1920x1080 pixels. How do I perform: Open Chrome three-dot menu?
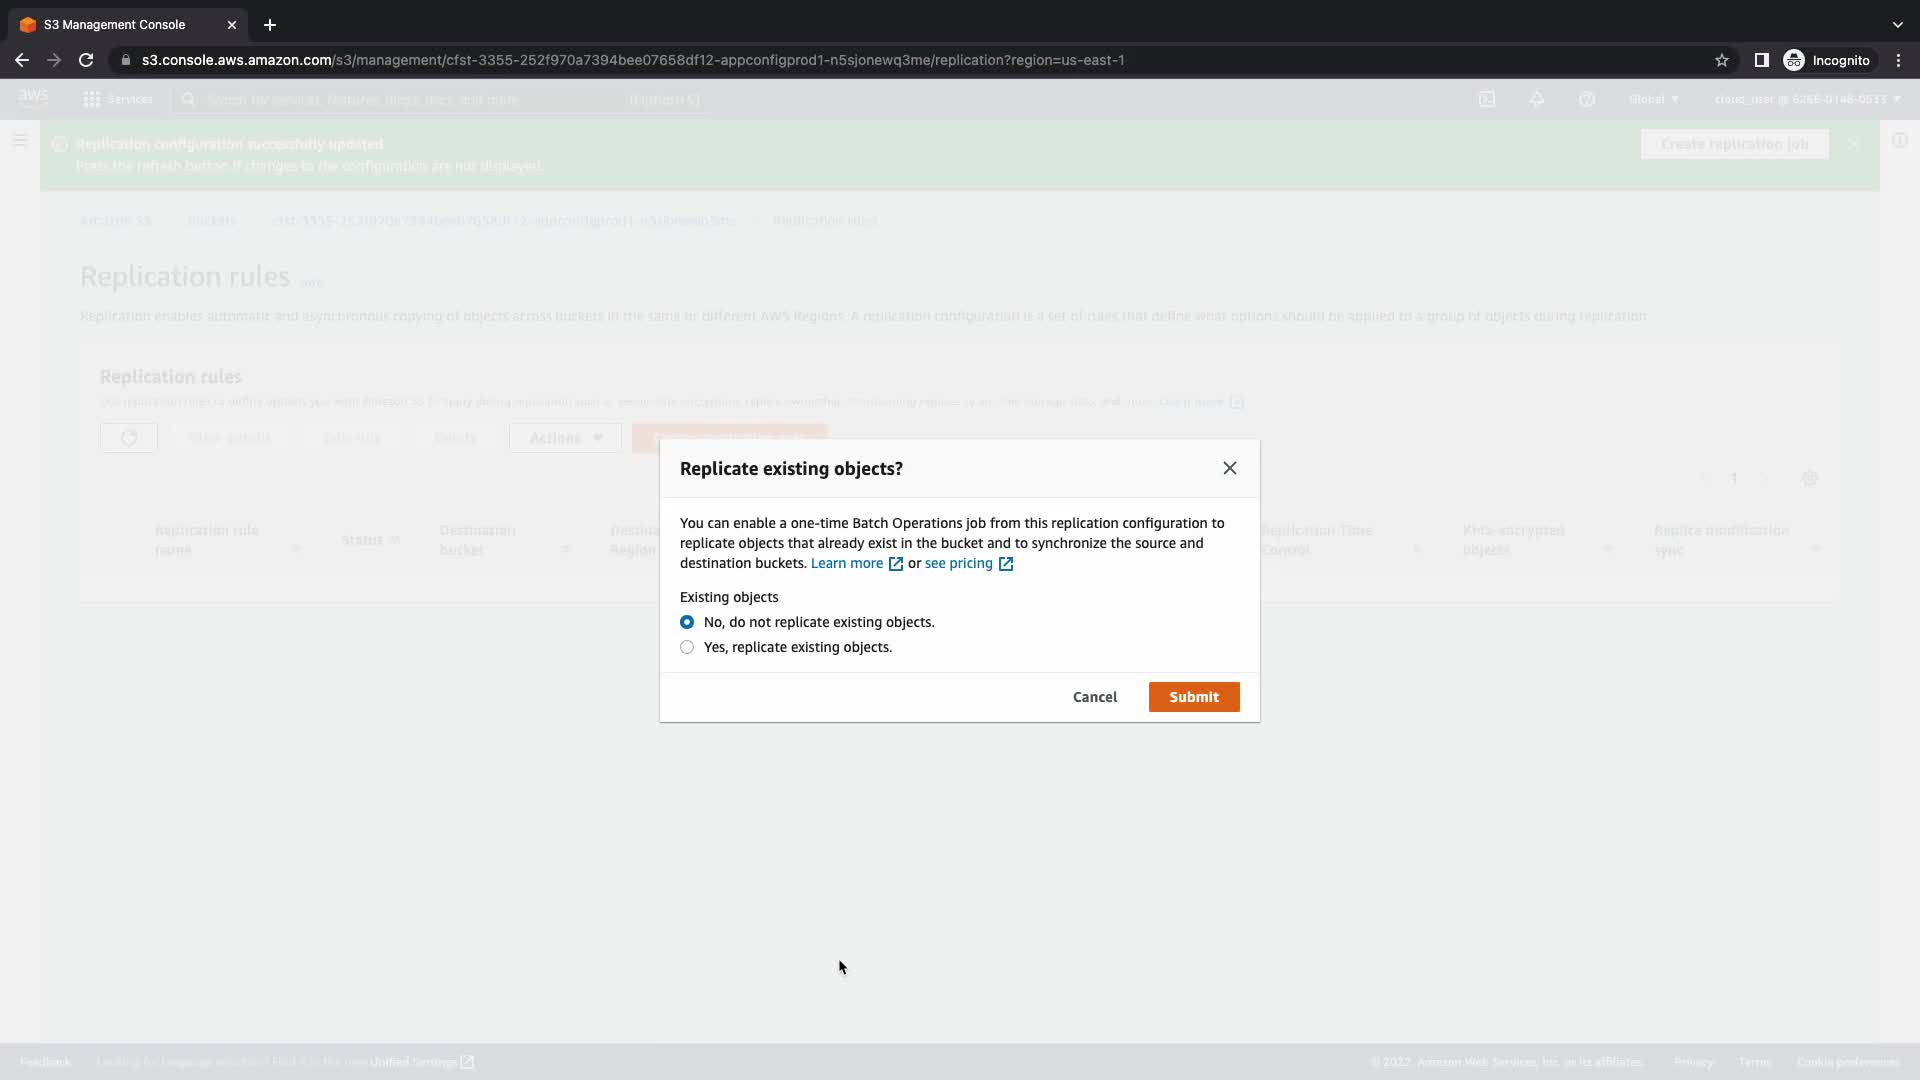click(1898, 60)
